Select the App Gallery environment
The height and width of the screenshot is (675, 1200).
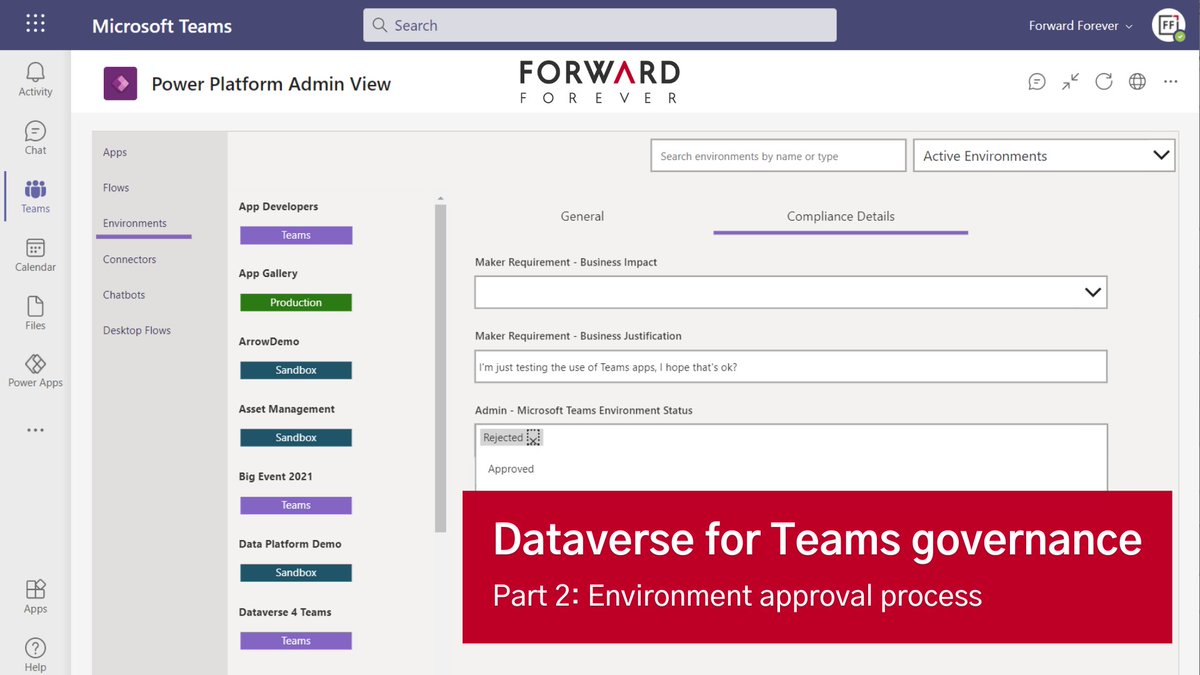[x=268, y=273]
